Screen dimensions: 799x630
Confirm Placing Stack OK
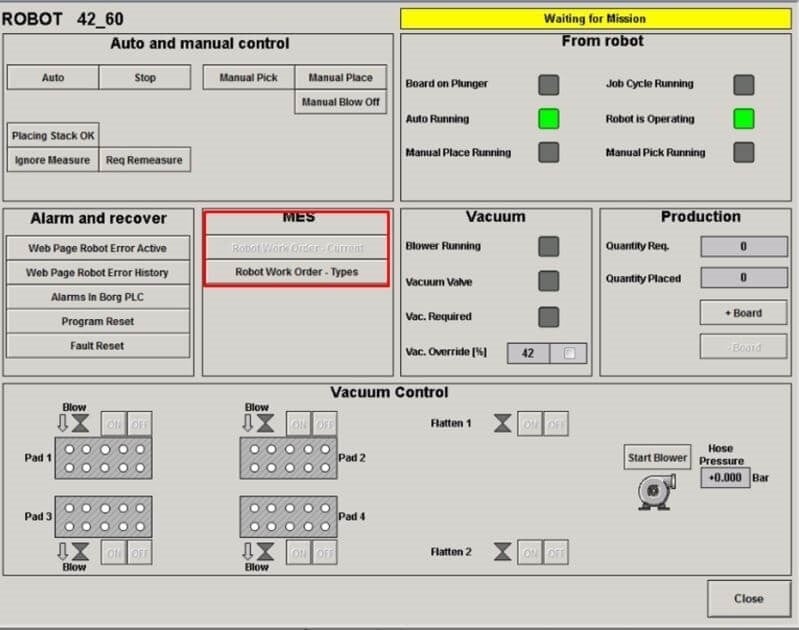[x=53, y=136]
